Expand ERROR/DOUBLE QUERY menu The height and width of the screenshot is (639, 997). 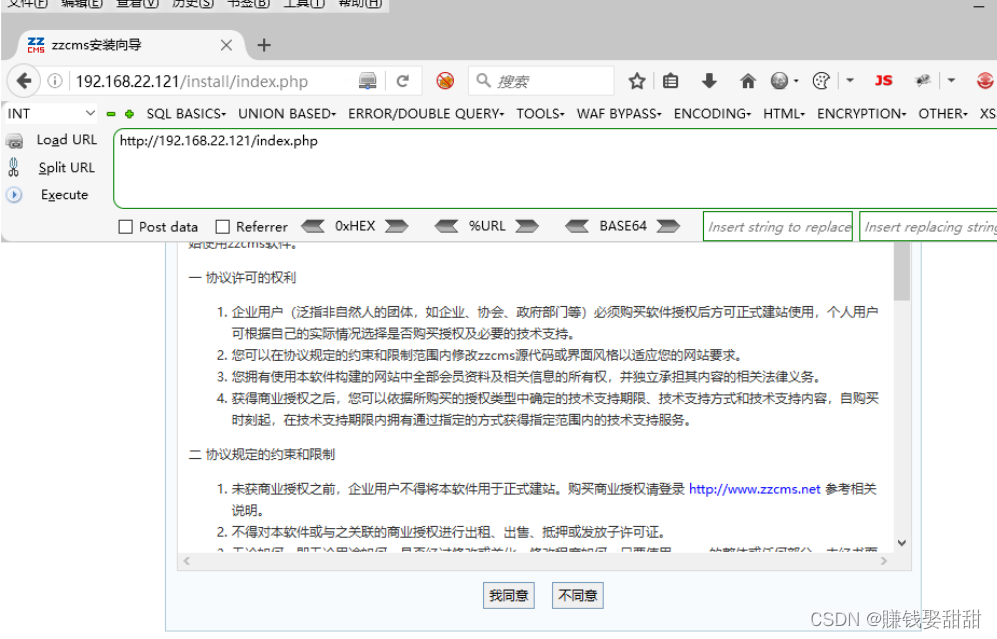click(x=426, y=114)
